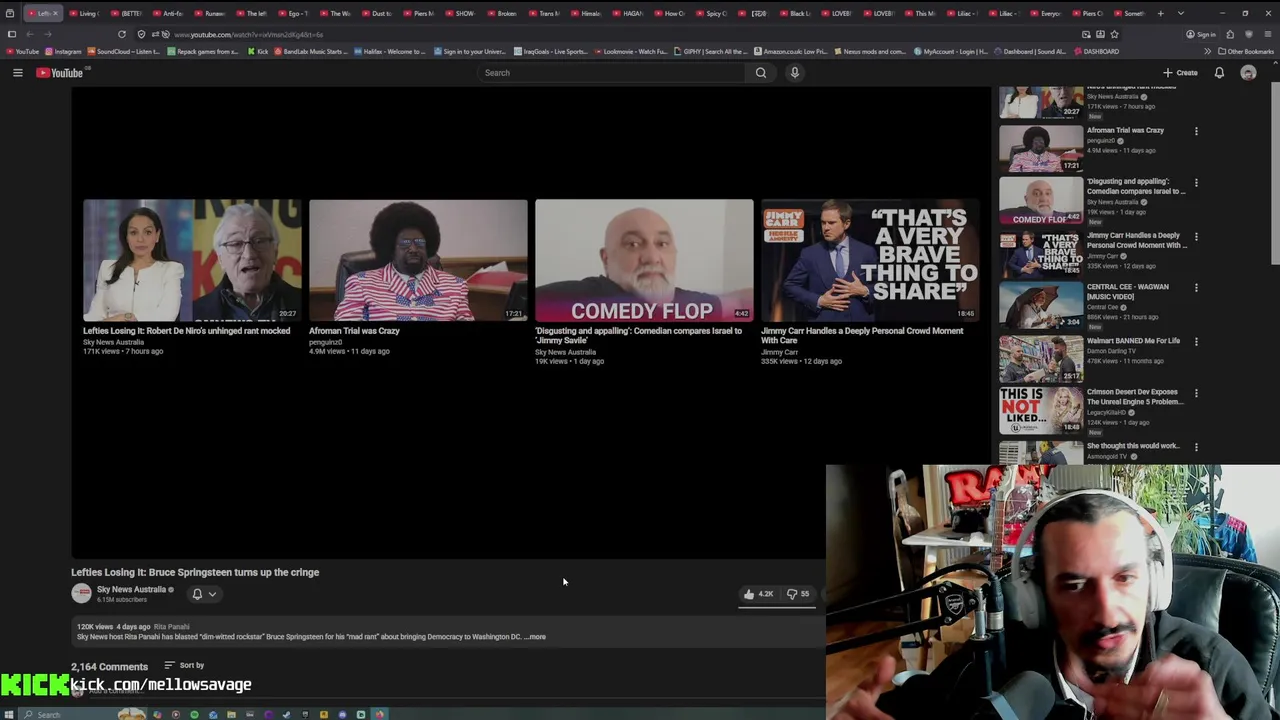Click Sign in in browser toolbar
Image resolution: width=1280 pixels, height=720 pixels.
[x=1200, y=34]
